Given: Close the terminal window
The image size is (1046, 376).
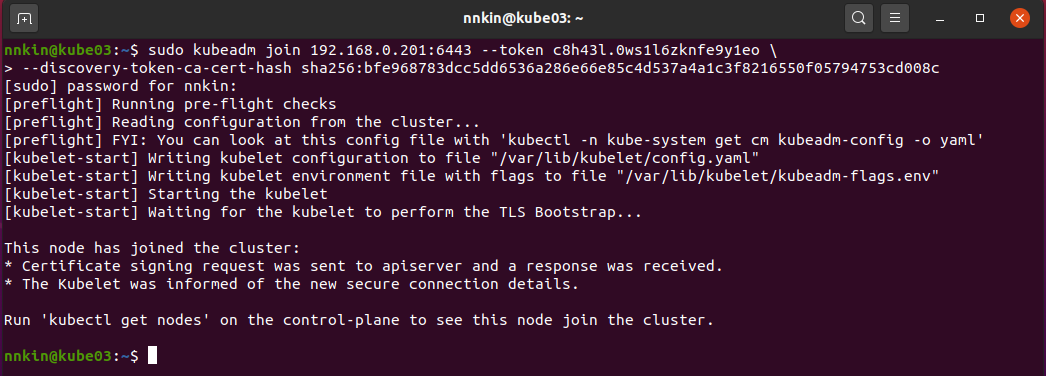Looking at the screenshot, I should click(1019, 18).
